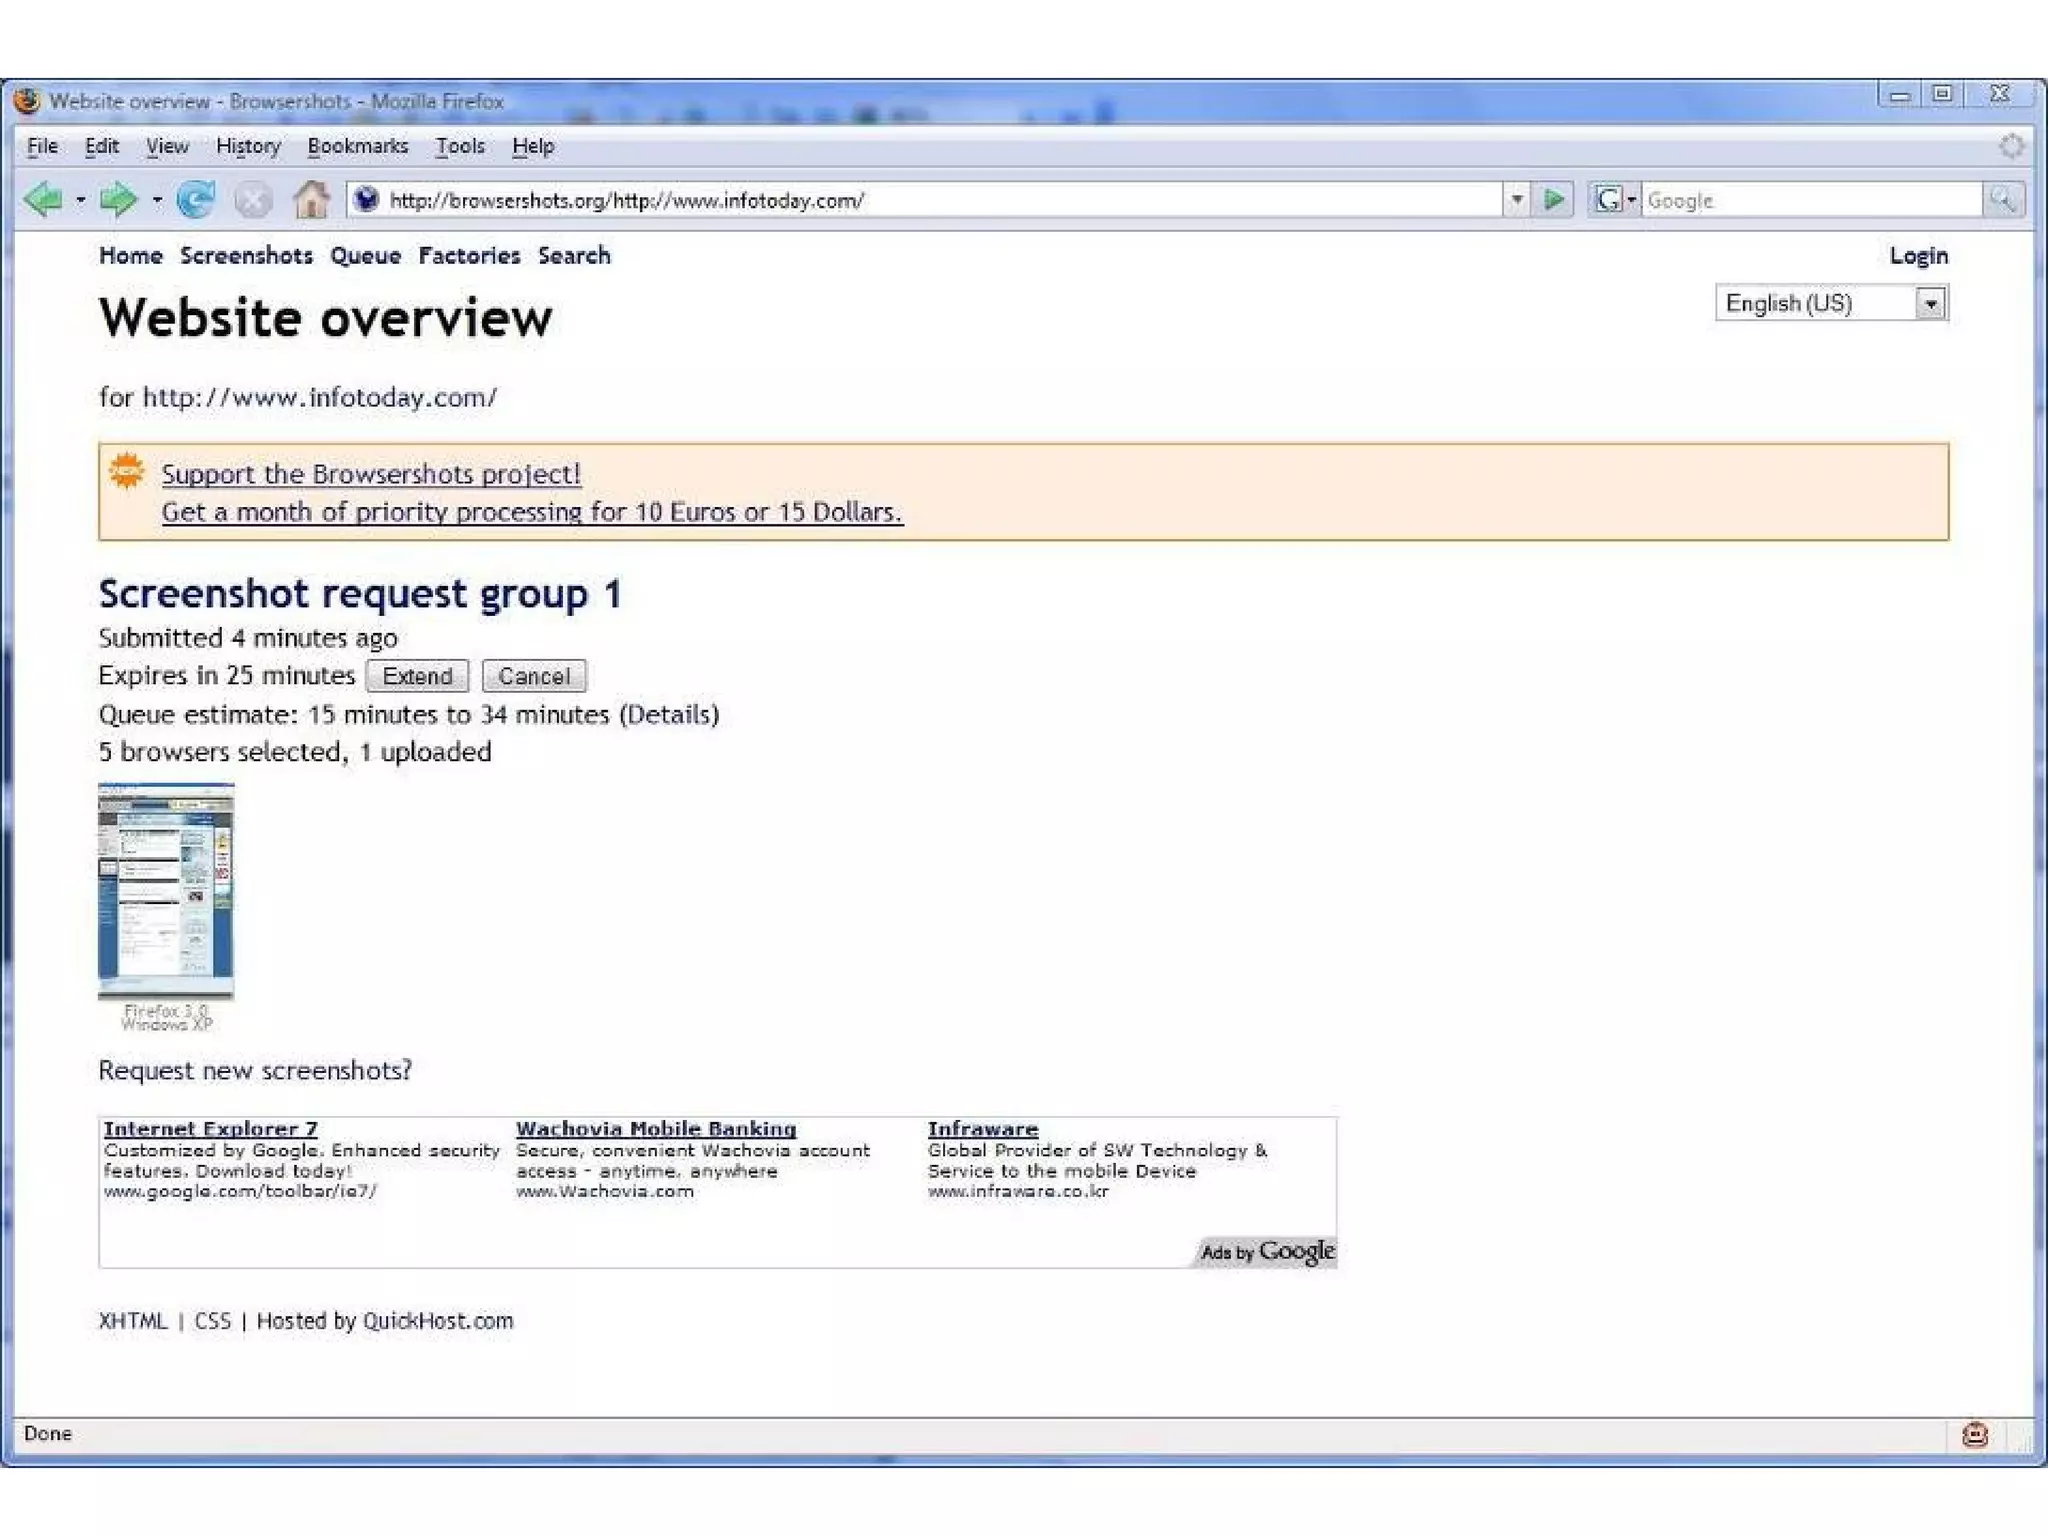
Task: Click the green Go button by address bar
Action: tap(1554, 200)
